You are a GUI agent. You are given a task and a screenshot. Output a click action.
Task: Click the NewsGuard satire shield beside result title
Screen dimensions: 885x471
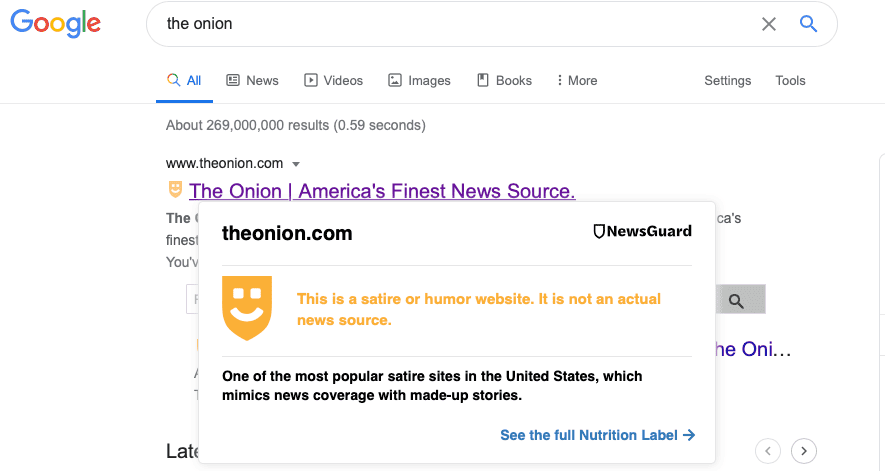pyautogui.click(x=175, y=190)
